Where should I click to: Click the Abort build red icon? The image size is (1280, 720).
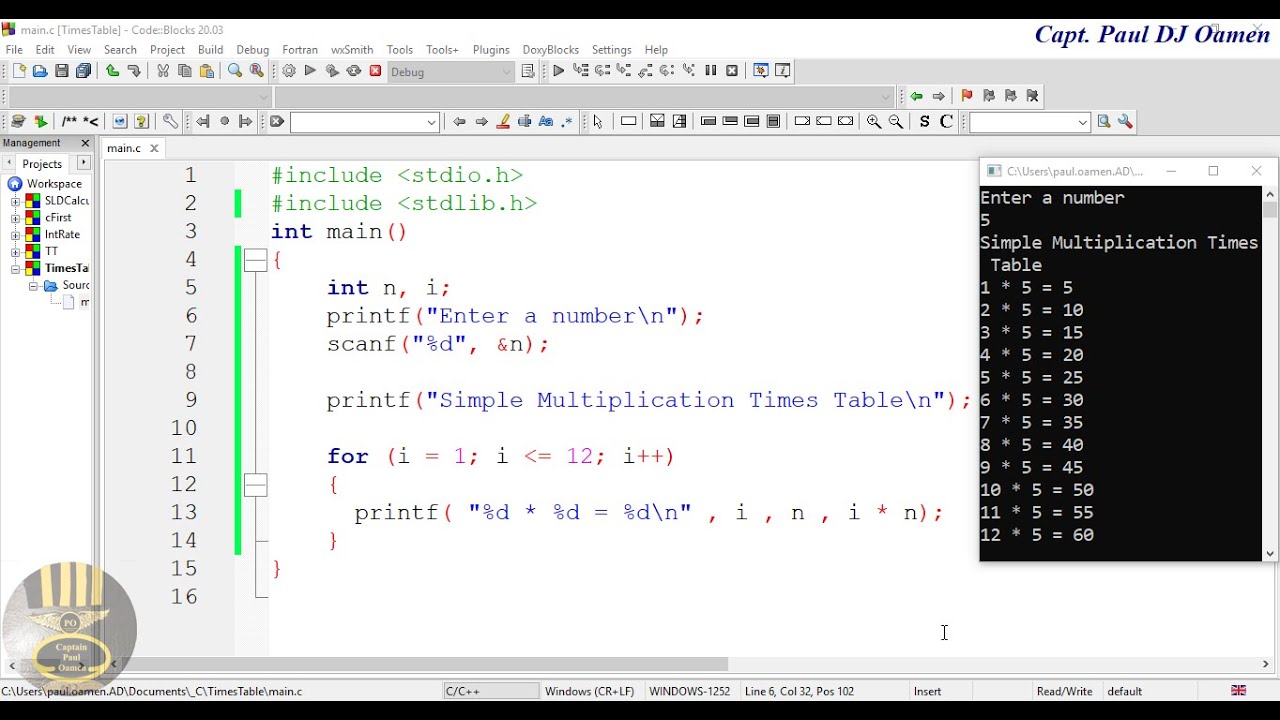coord(376,71)
